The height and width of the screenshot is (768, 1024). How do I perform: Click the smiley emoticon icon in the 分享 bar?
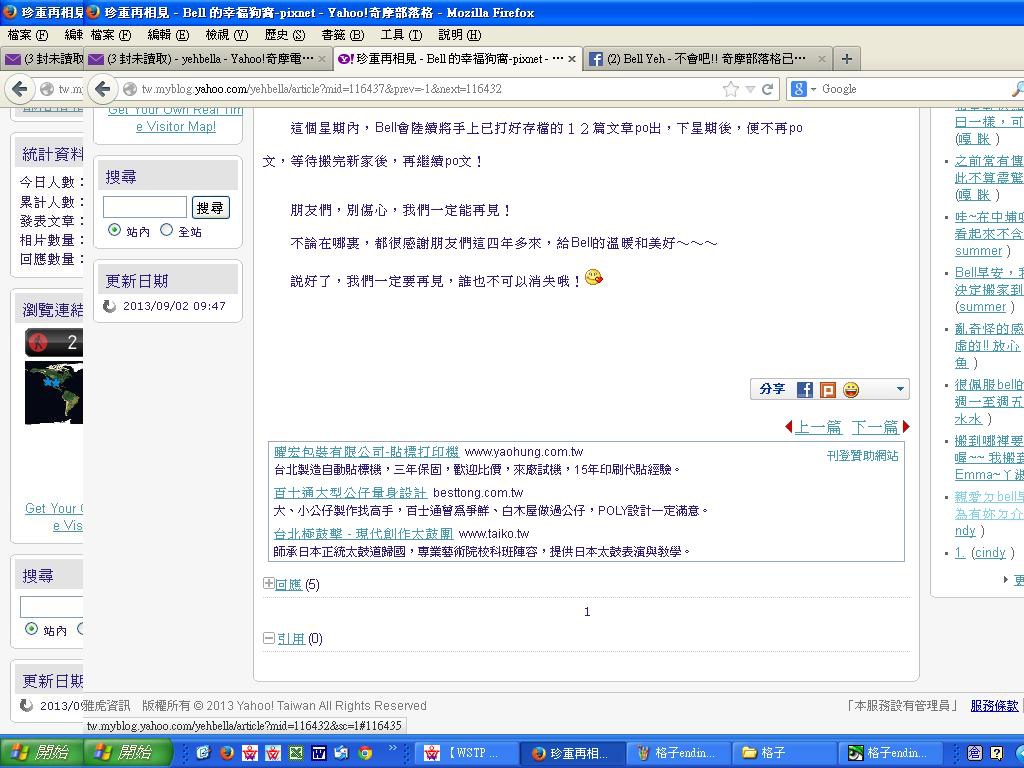[851, 390]
